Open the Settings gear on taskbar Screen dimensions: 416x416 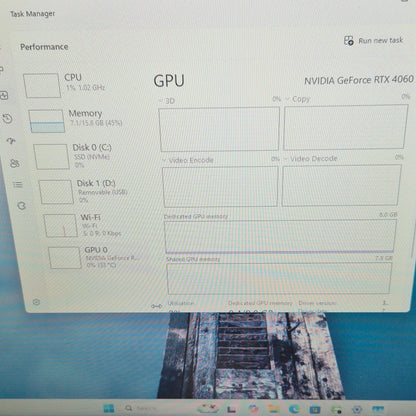coord(357,409)
